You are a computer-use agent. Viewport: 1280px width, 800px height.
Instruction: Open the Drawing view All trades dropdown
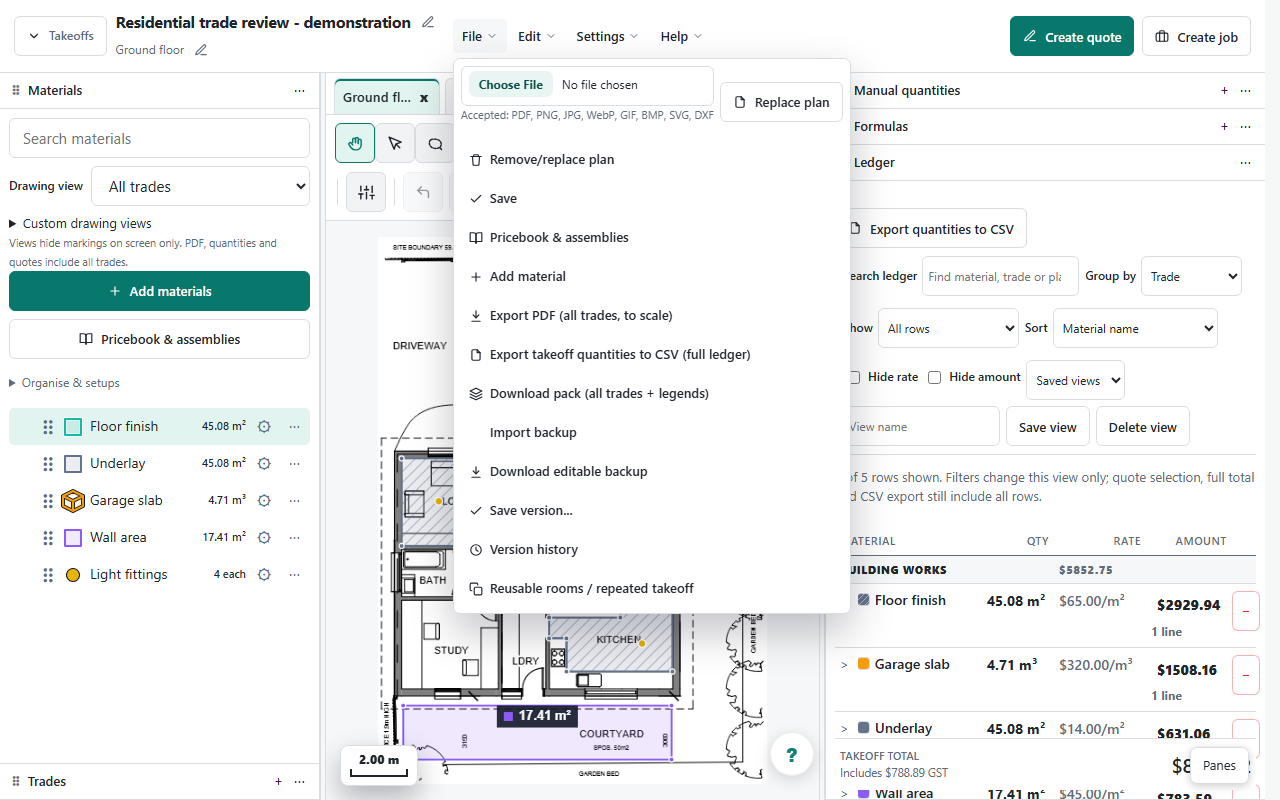(200, 186)
